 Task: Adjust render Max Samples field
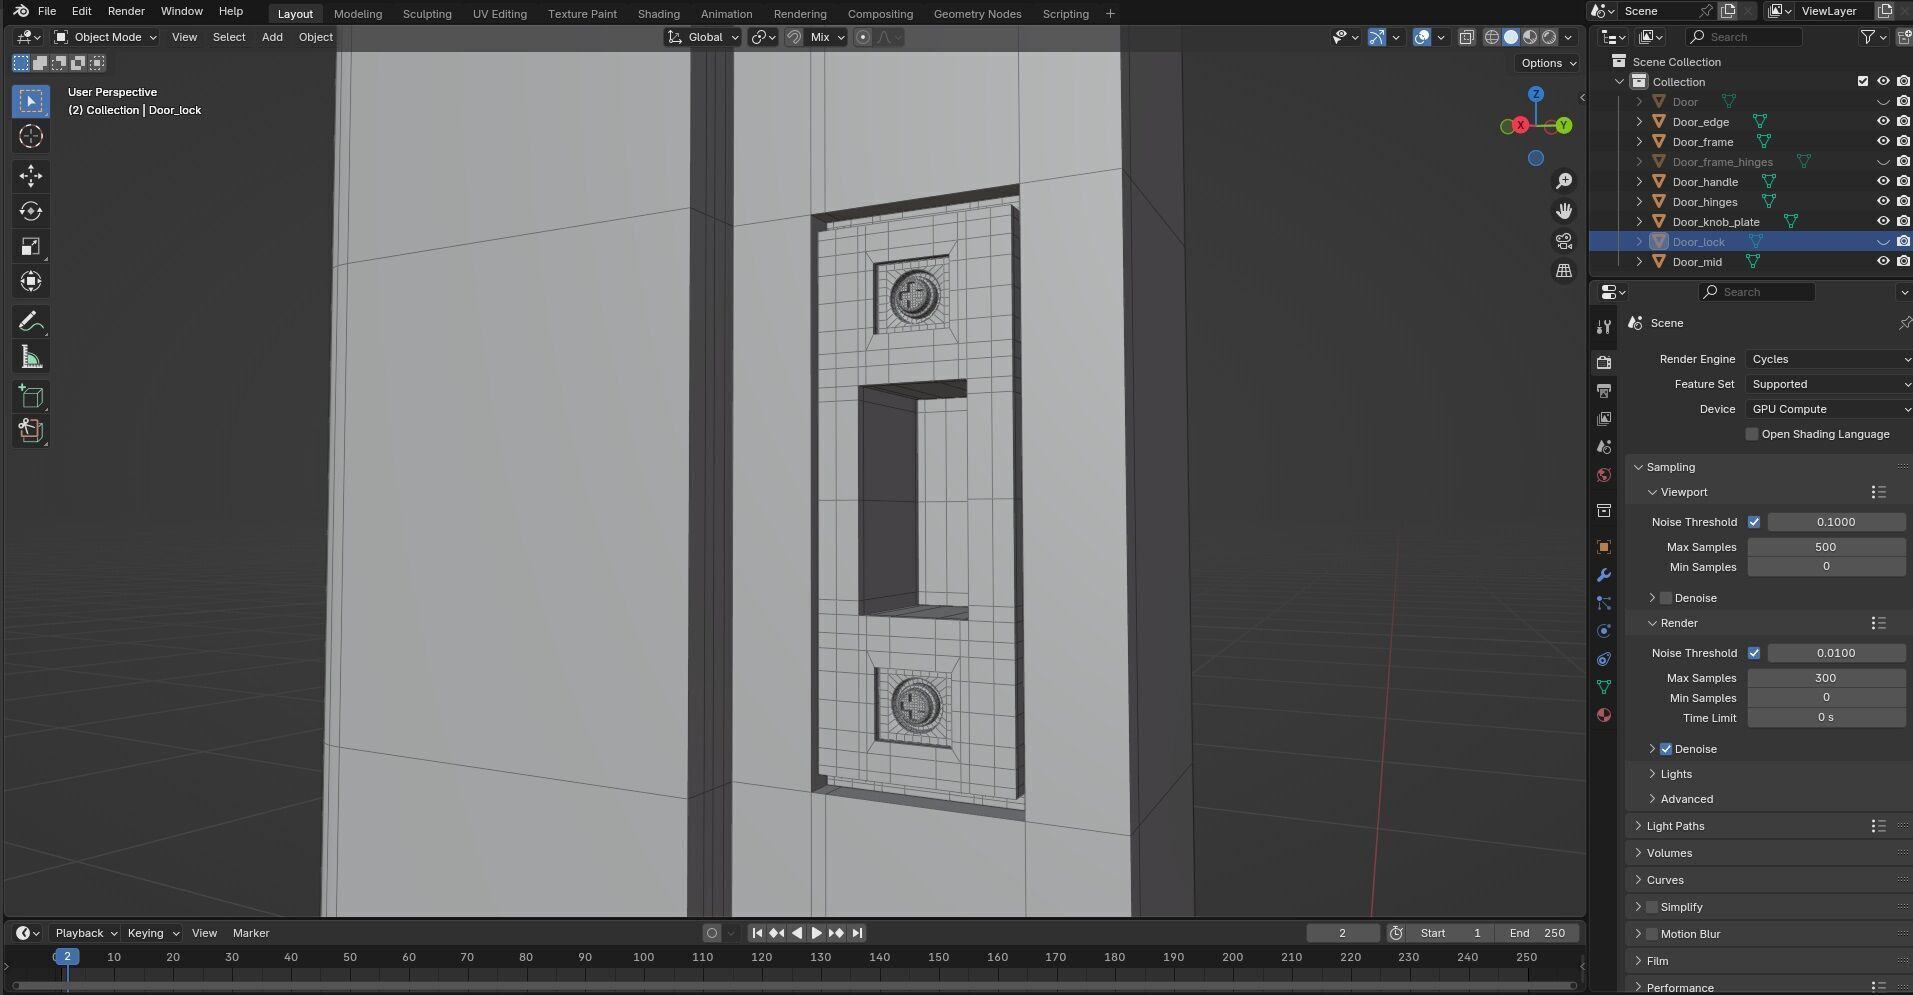pos(1826,678)
